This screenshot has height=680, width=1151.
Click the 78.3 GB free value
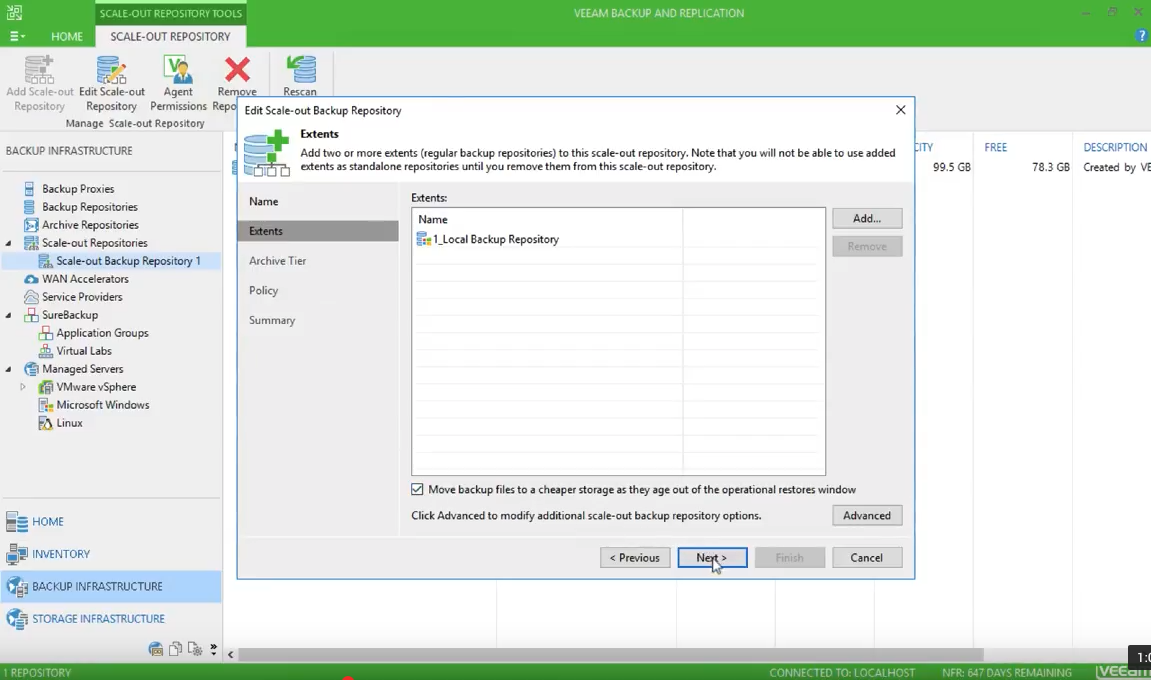tap(1050, 167)
